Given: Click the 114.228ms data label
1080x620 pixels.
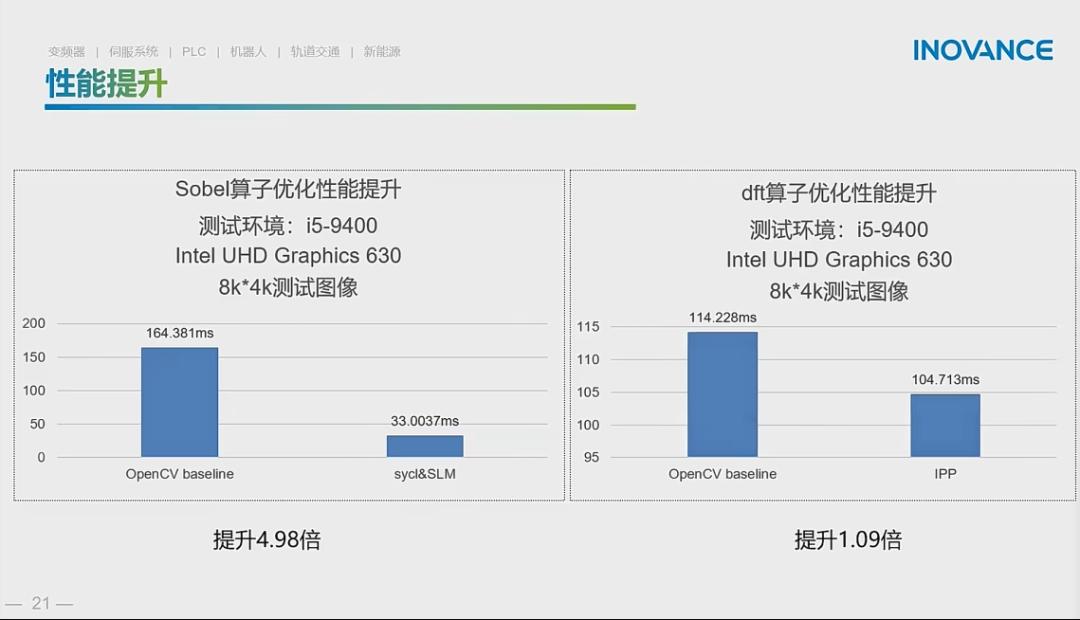Looking at the screenshot, I should point(722,318).
